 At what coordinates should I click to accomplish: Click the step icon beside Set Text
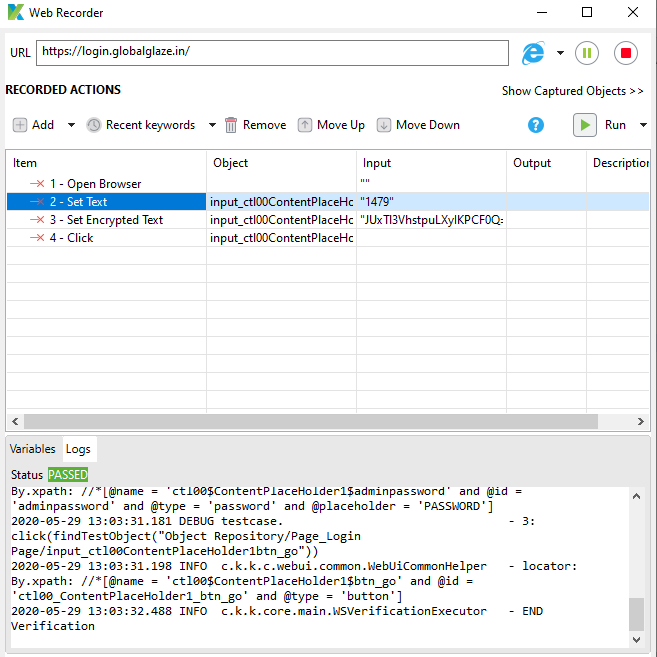37,202
